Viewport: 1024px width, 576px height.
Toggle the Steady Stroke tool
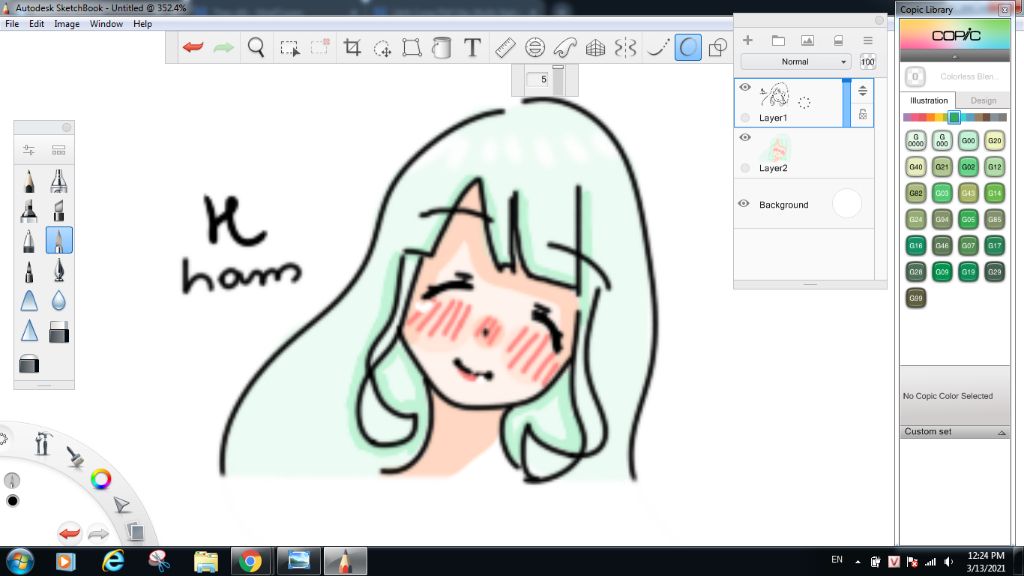pos(657,48)
